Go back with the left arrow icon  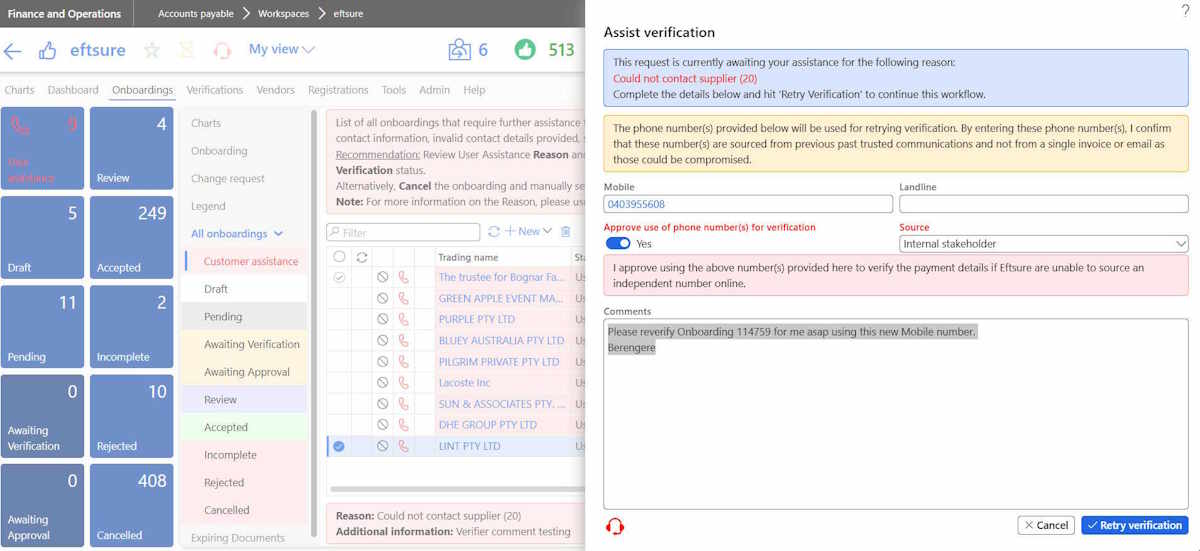(x=13, y=50)
